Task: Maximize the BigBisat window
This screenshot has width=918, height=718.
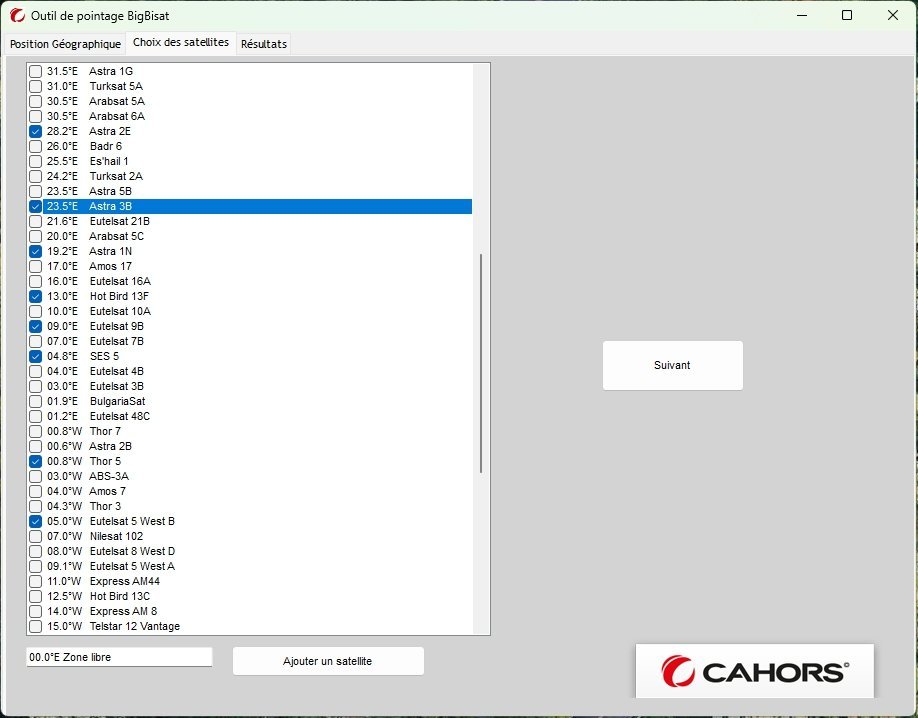Action: (x=847, y=15)
